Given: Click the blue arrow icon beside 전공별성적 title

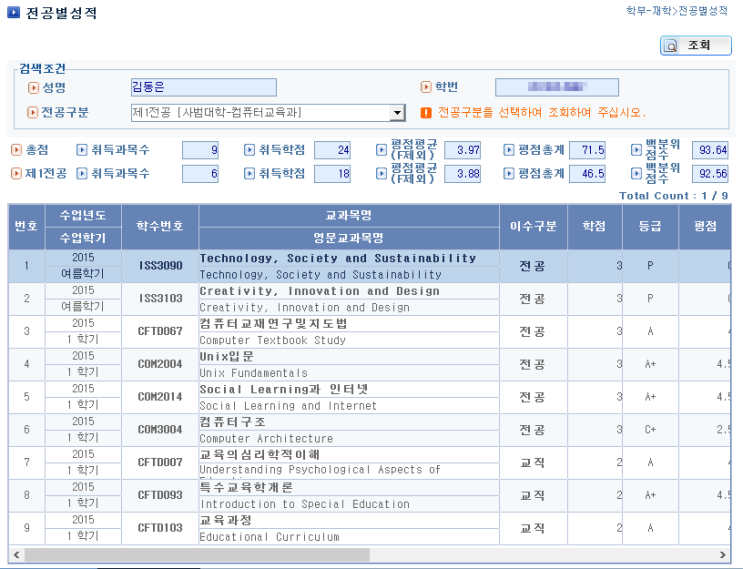Looking at the screenshot, I should [14, 12].
